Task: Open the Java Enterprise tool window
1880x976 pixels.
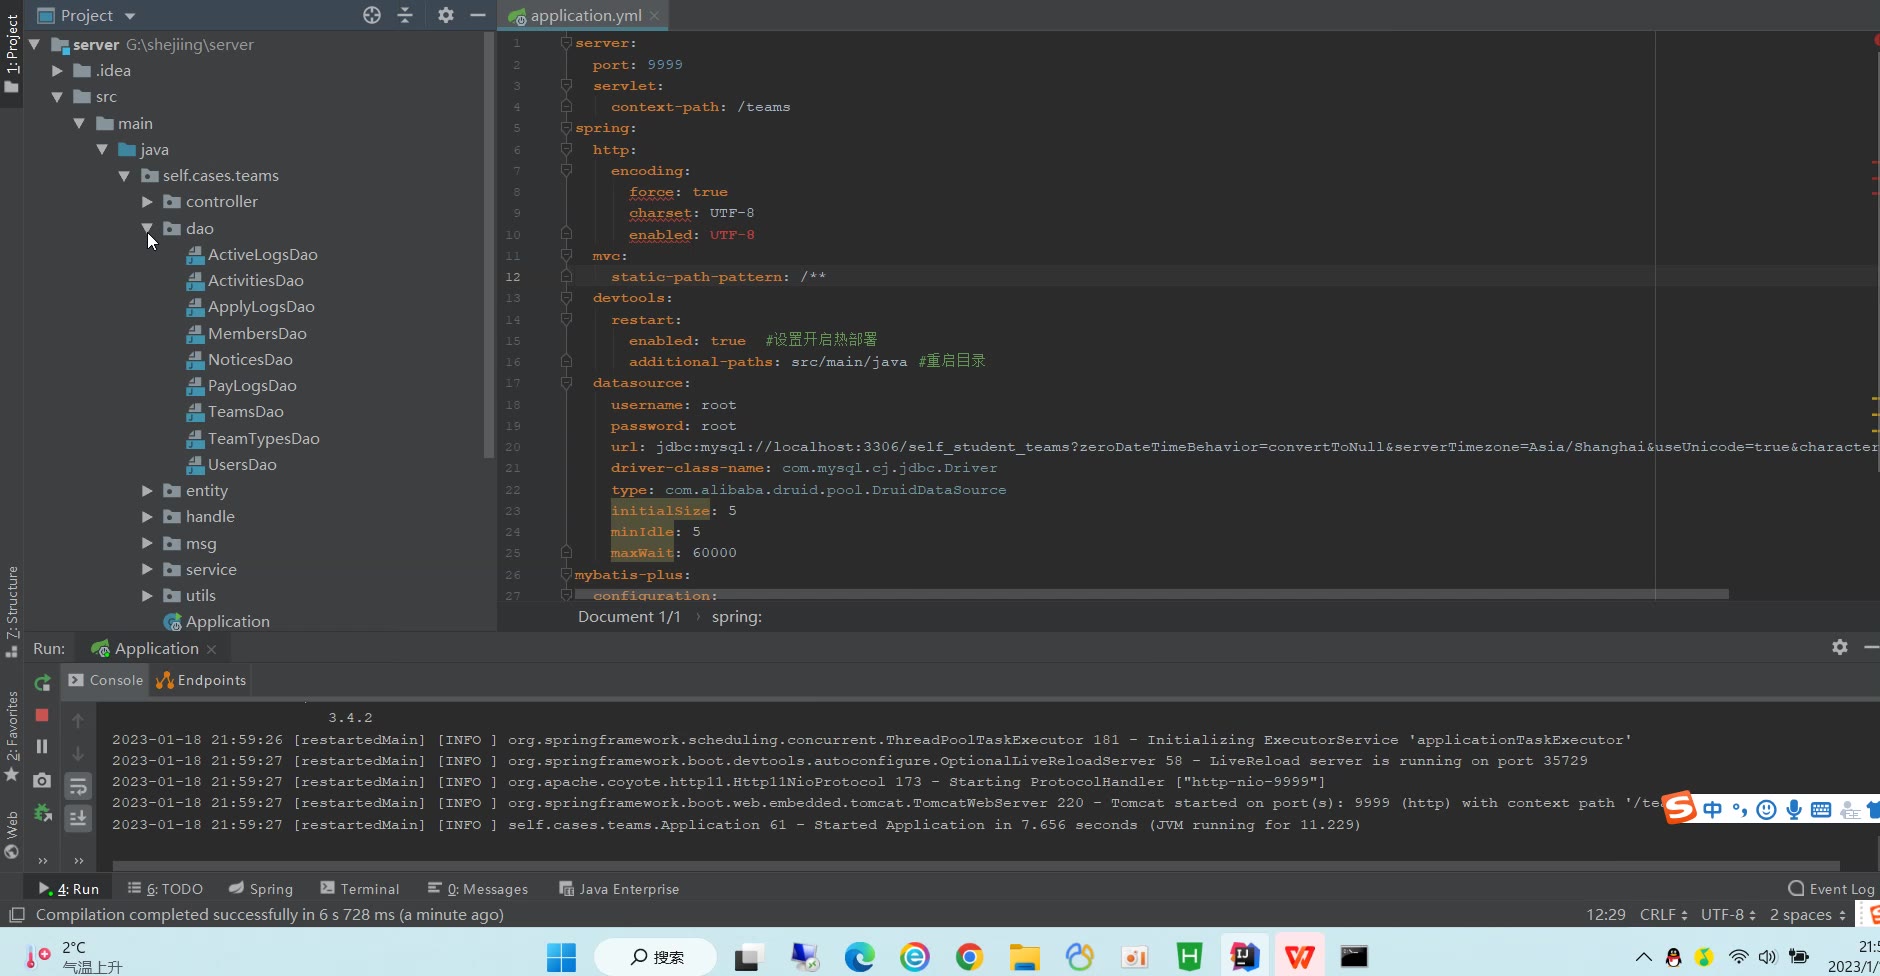Action: coord(619,889)
